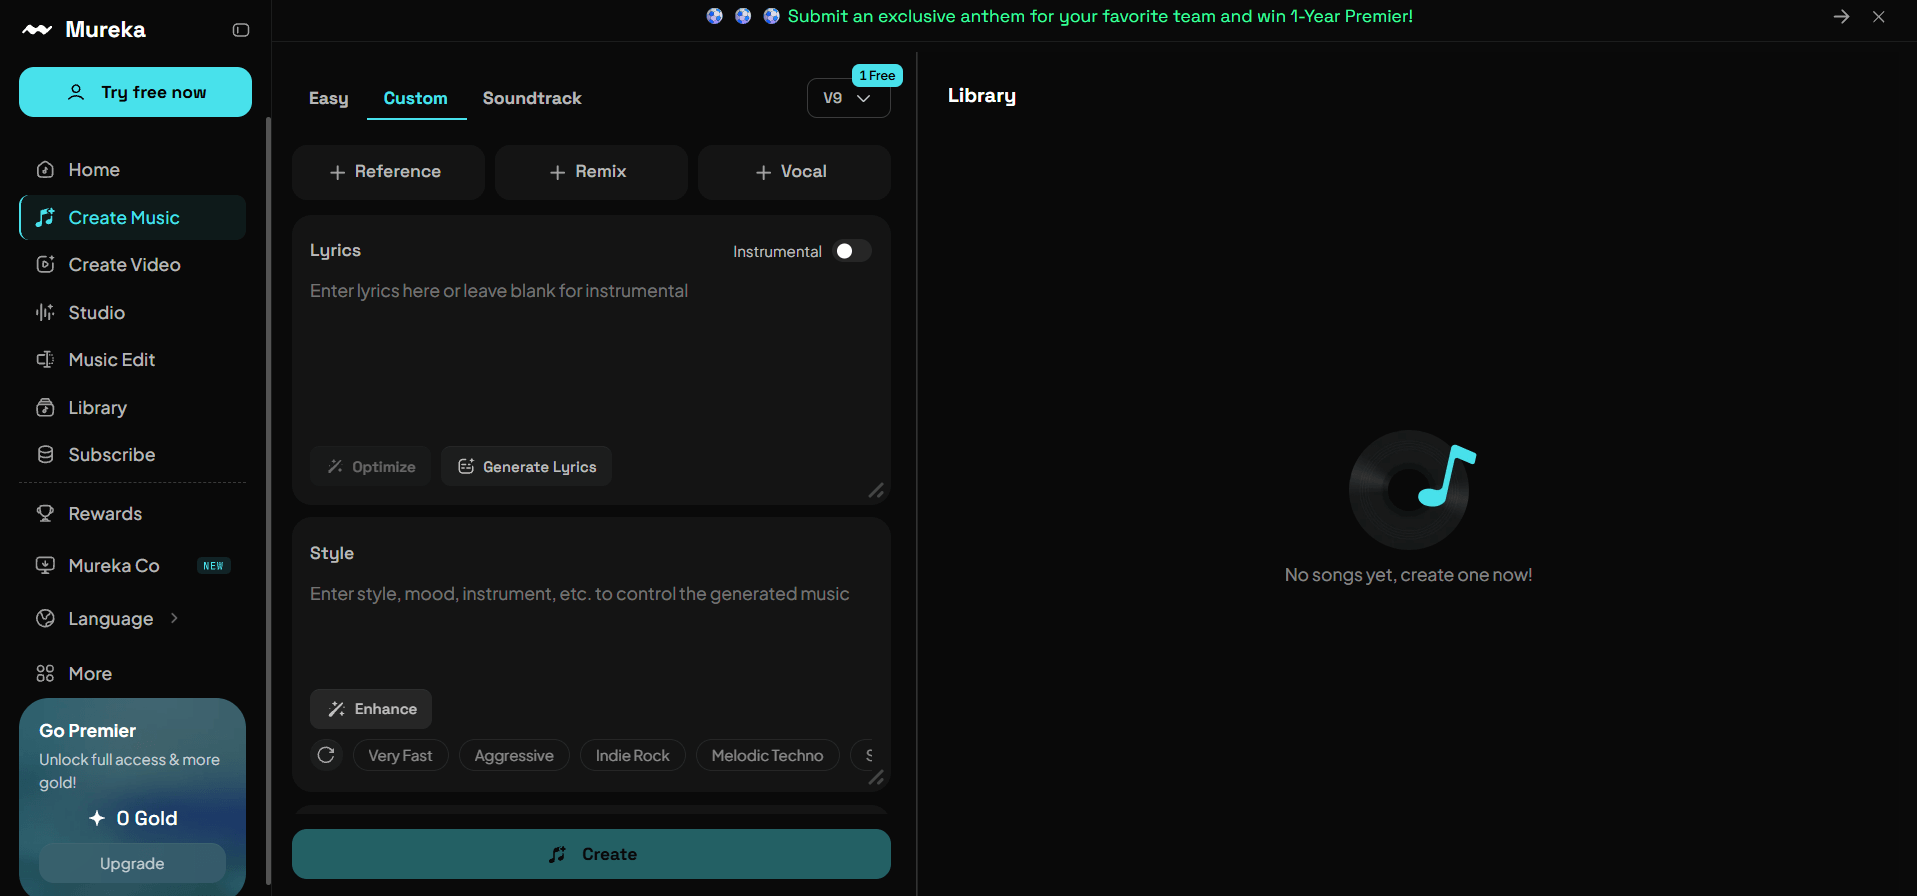Click the Go Premier card title
The height and width of the screenshot is (896, 1917).
click(x=88, y=731)
